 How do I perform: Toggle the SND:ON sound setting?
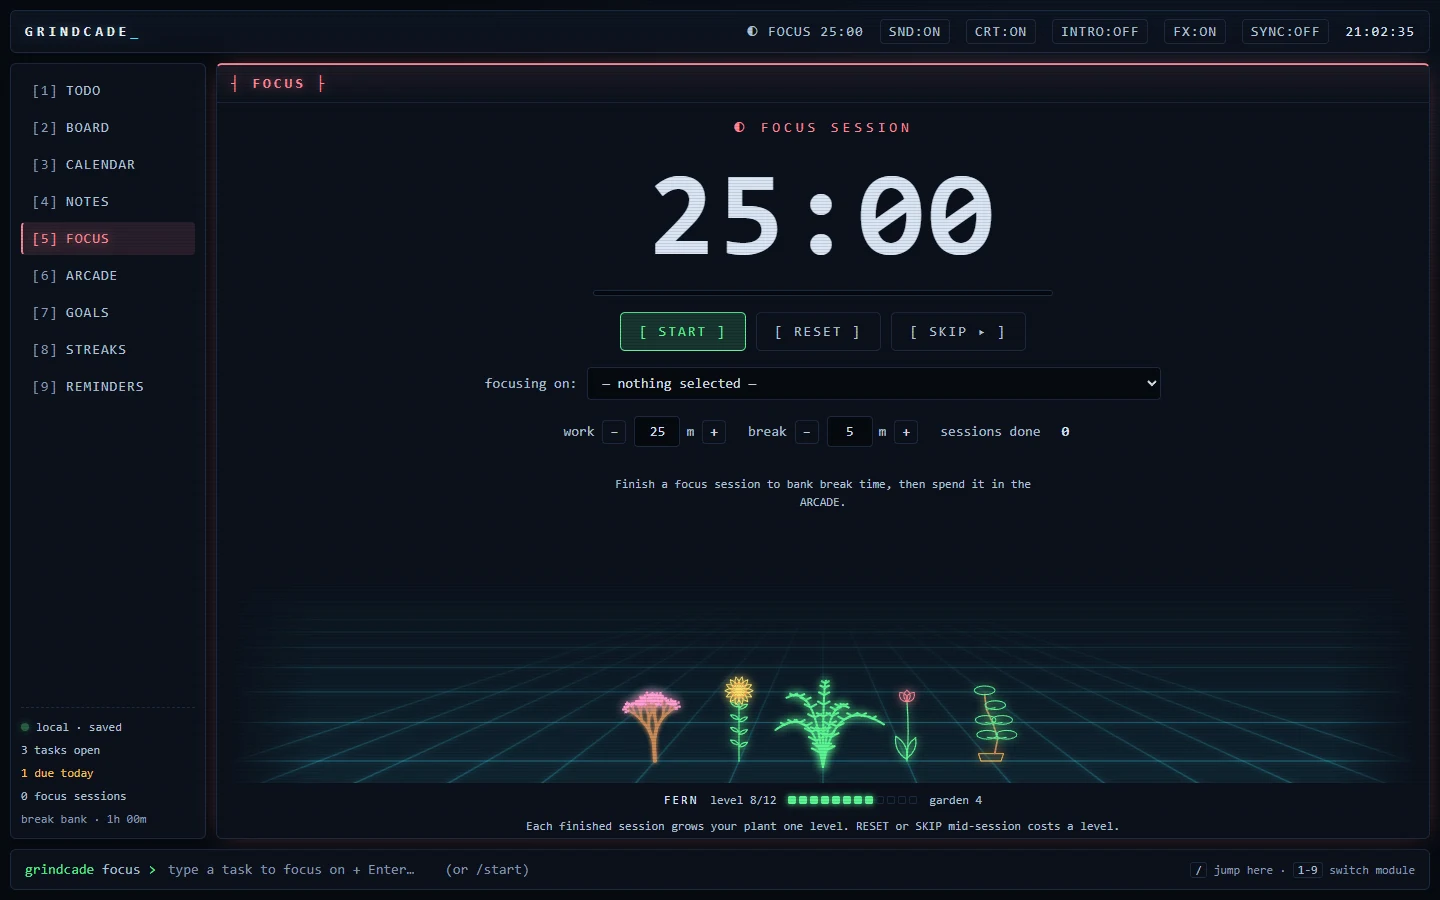pos(915,32)
